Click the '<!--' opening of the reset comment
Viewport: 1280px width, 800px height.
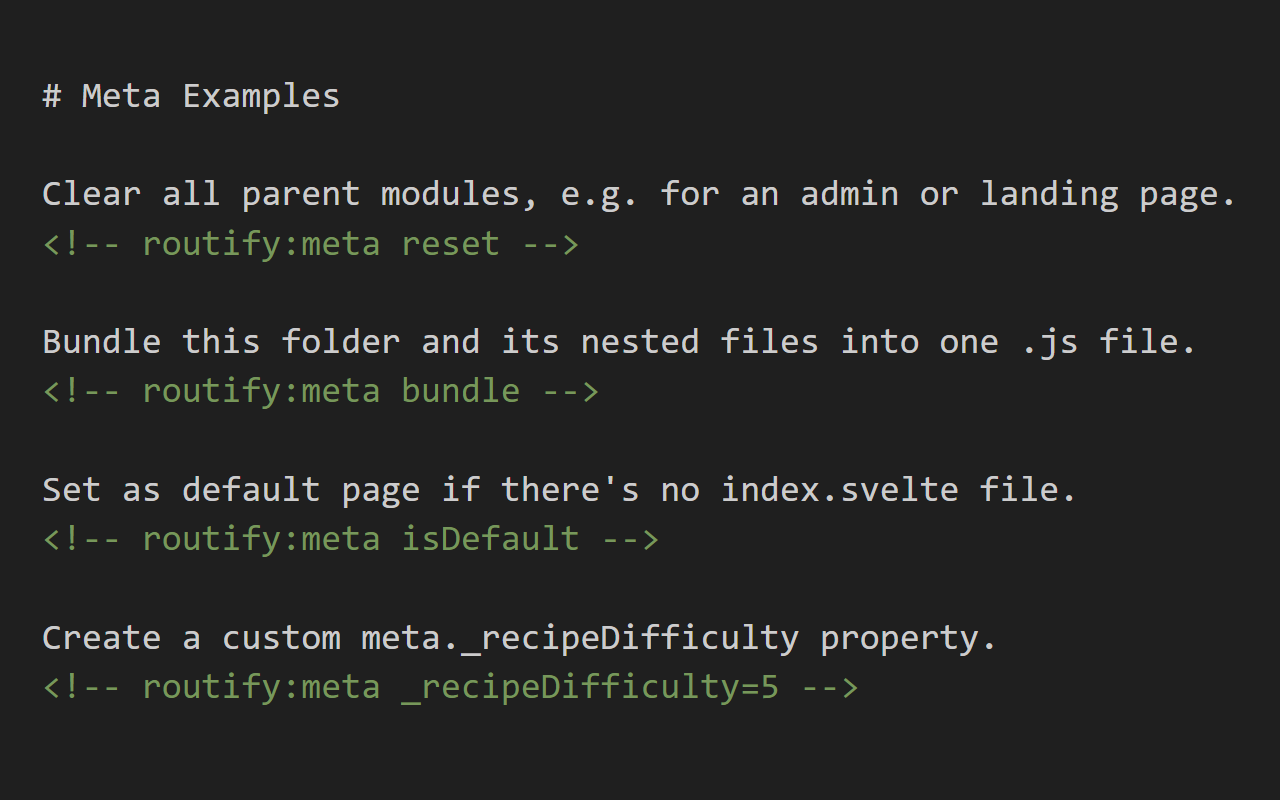(82, 243)
